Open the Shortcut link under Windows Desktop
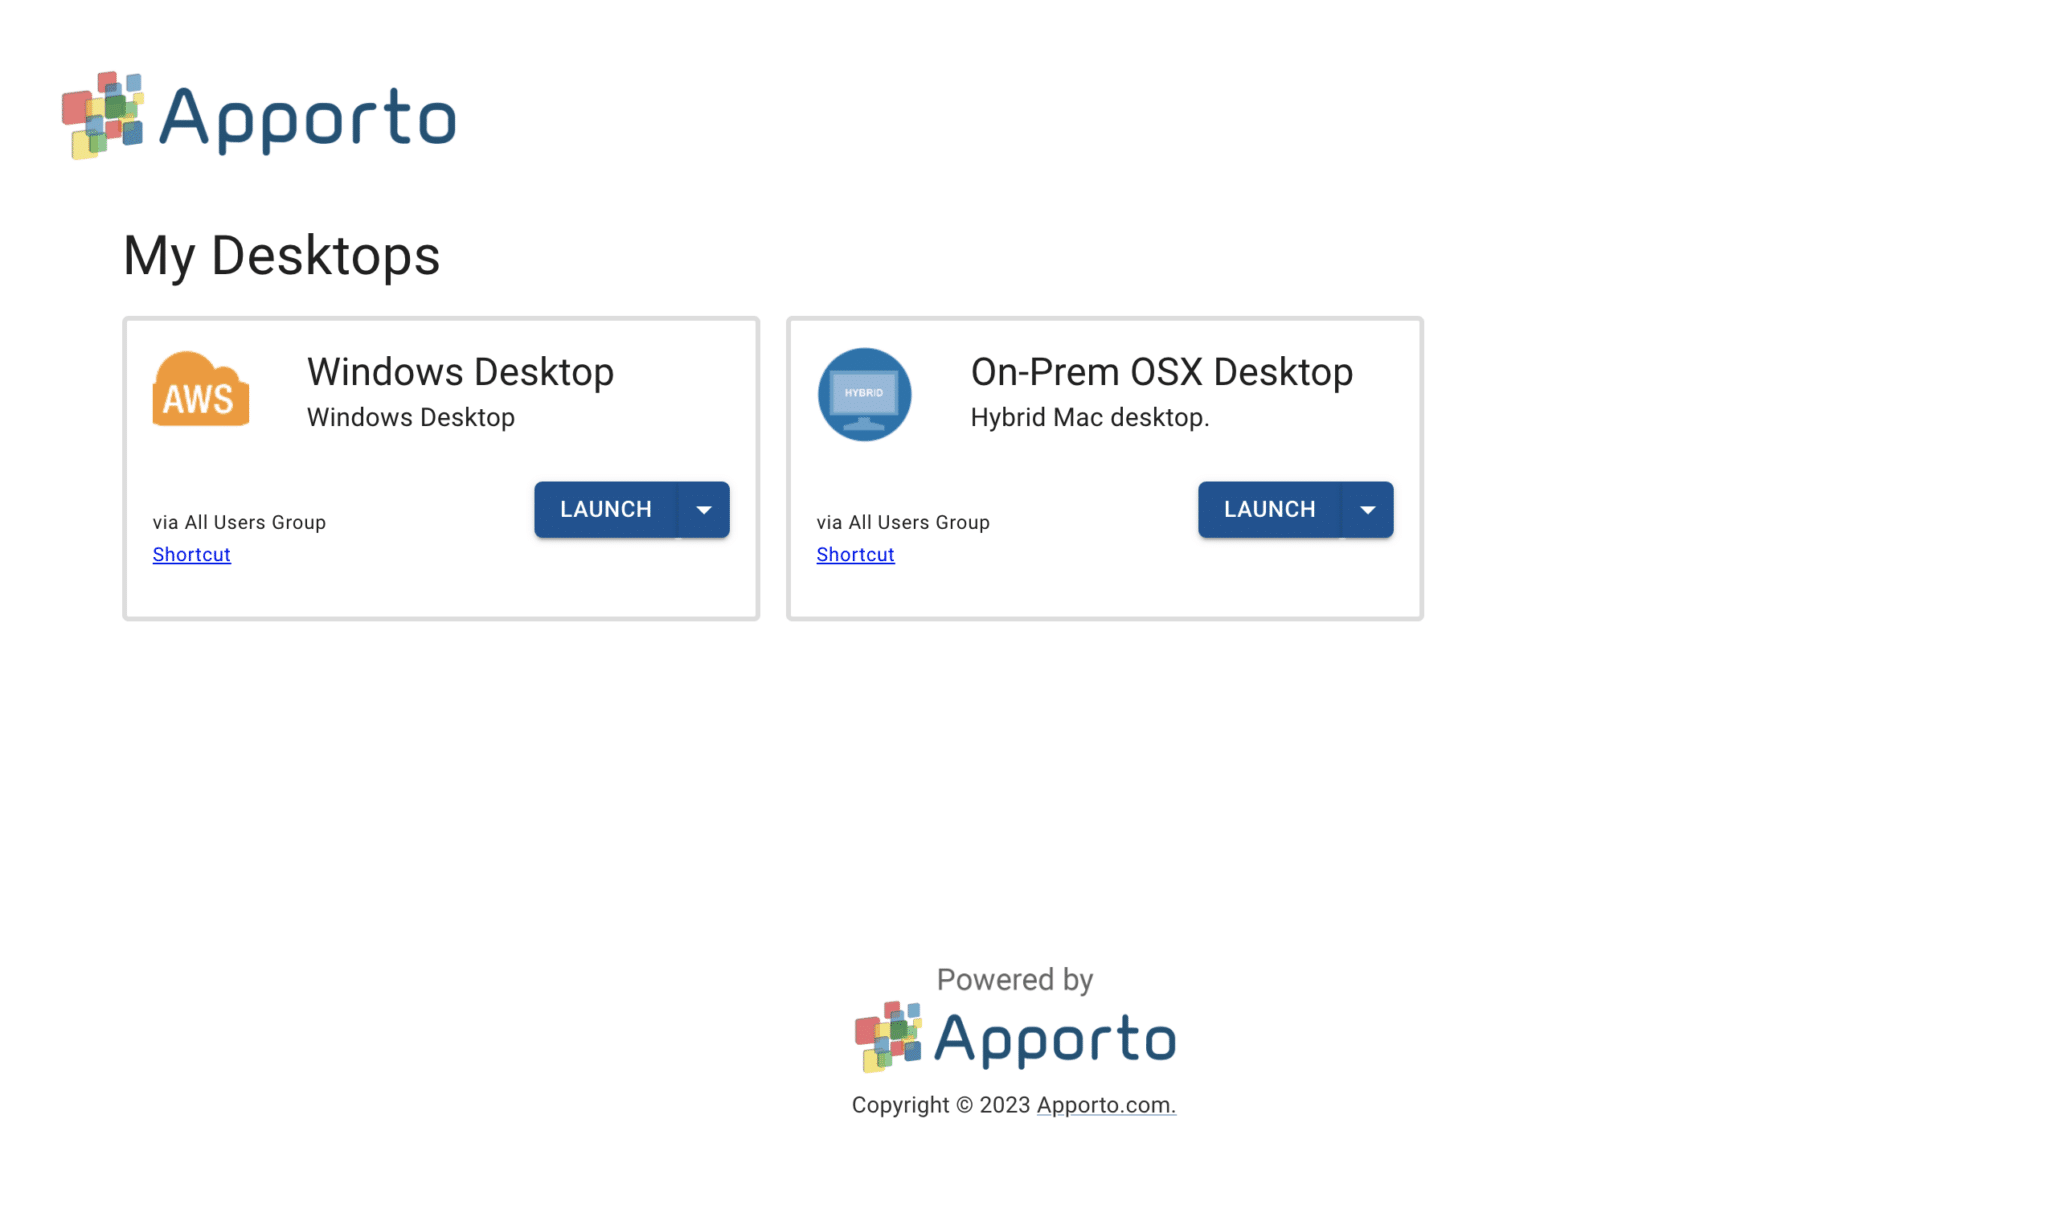Image resolution: width=2048 pixels, height=1209 pixels. click(191, 554)
